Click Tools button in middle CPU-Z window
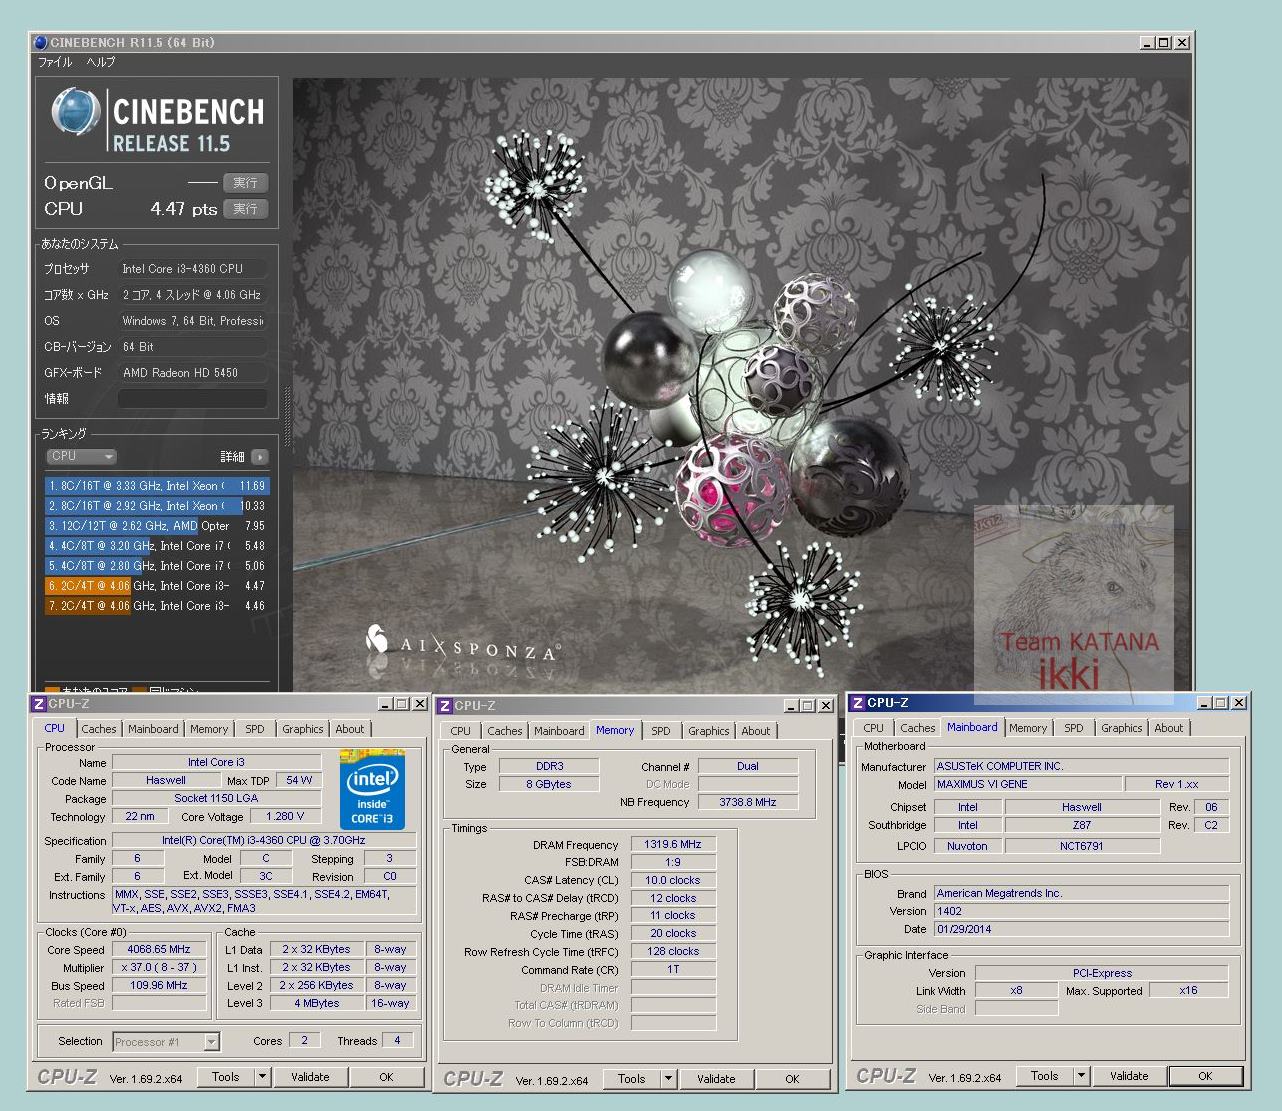Screen dimensions: 1282x1111 coord(632,1079)
